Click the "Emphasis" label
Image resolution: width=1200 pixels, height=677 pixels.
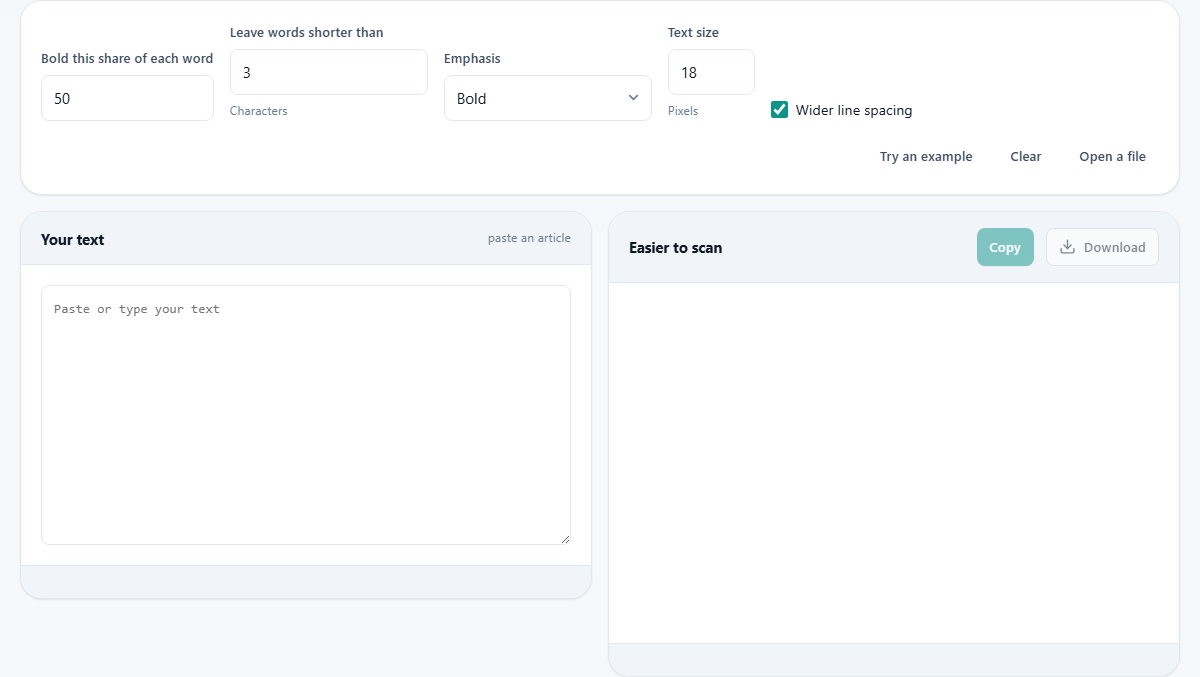pos(472,58)
